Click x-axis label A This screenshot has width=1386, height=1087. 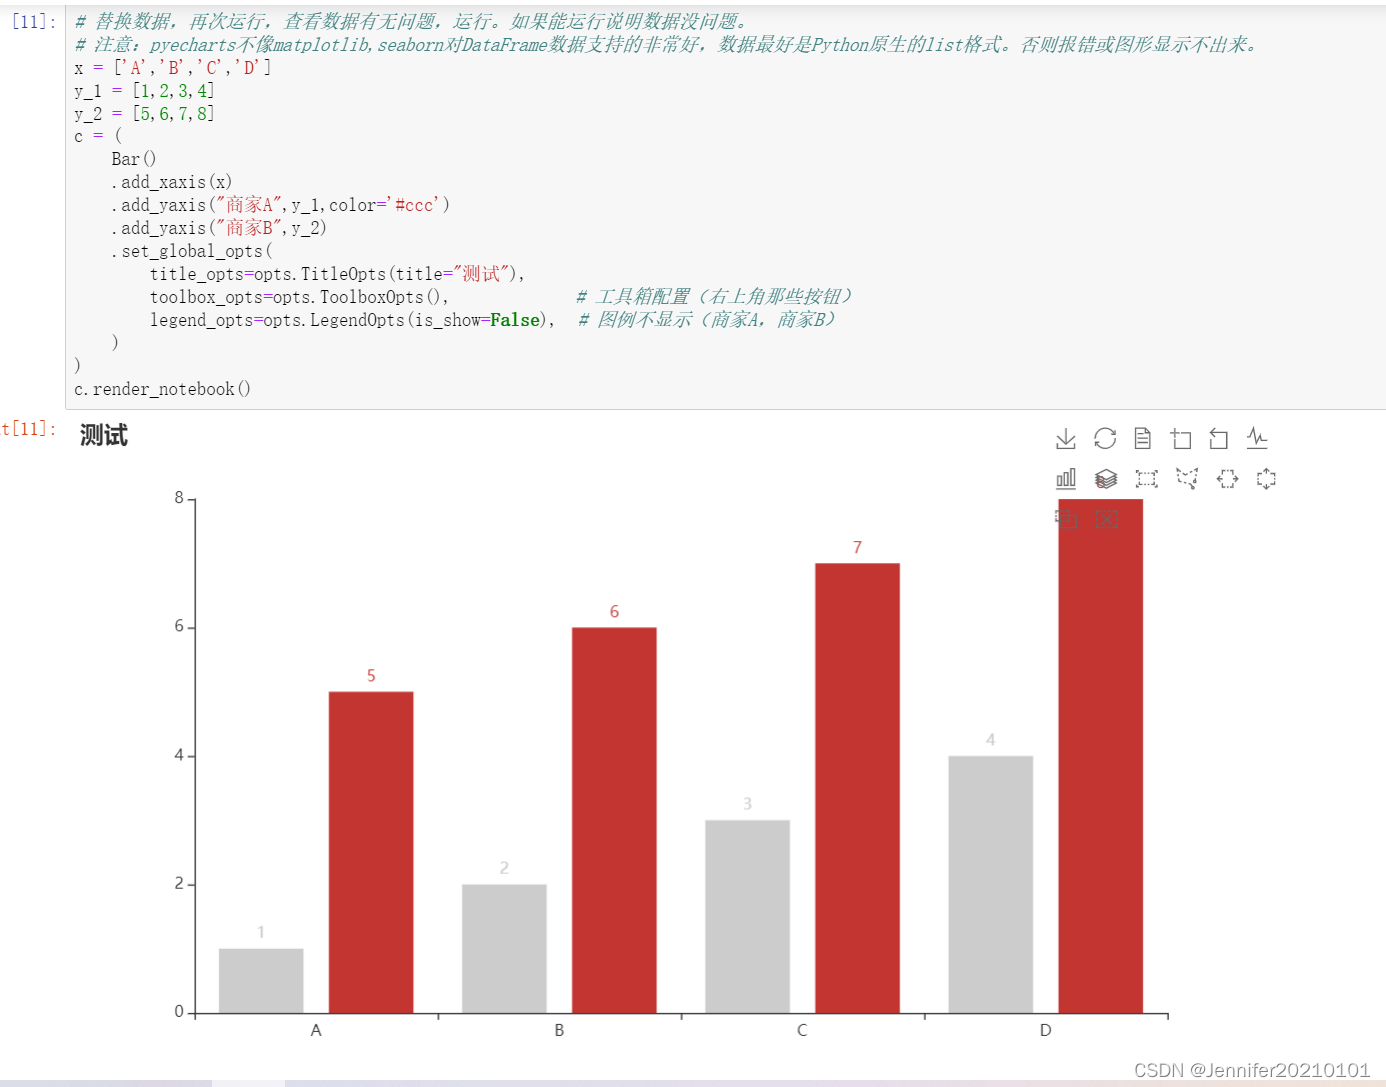click(x=316, y=1030)
